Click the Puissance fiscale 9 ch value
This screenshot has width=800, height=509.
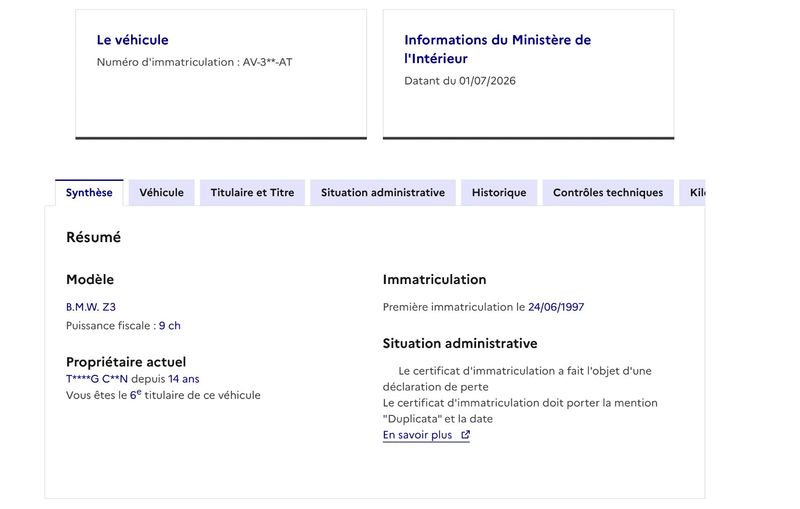point(169,325)
